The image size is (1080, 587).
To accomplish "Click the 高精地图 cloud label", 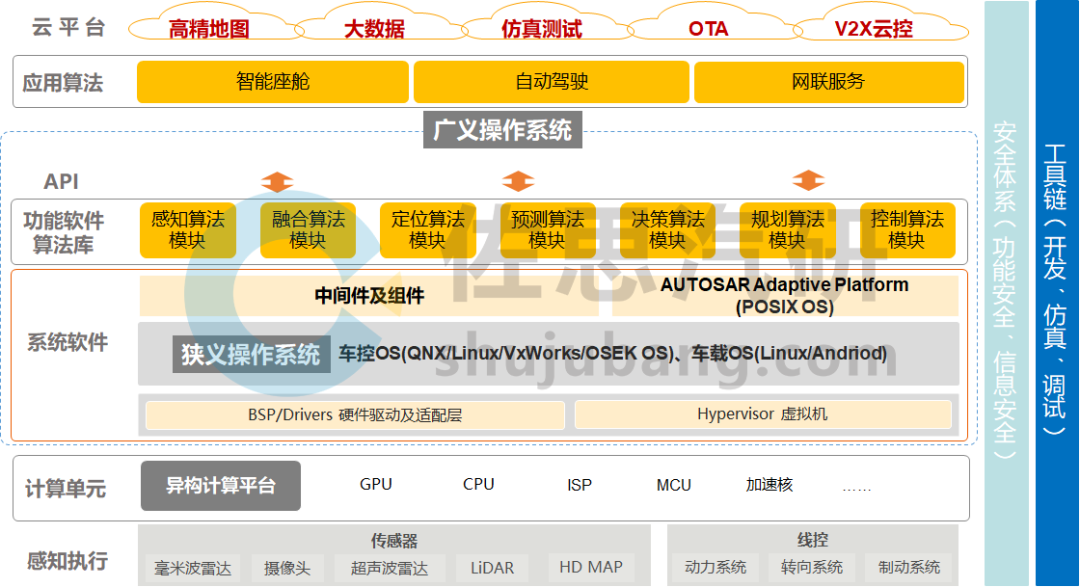I will pyautogui.click(x=209, y=29).
